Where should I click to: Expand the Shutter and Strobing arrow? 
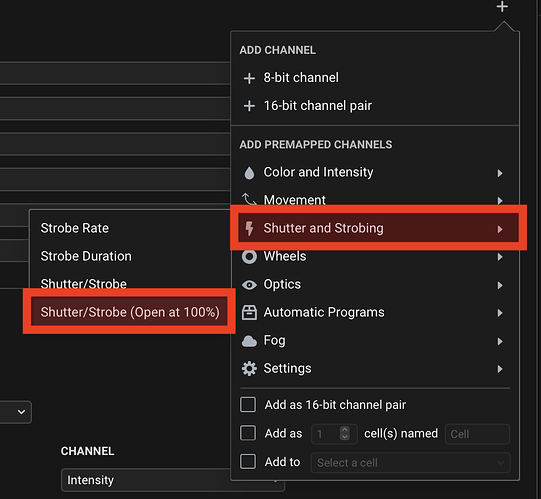tap(500, 229)
